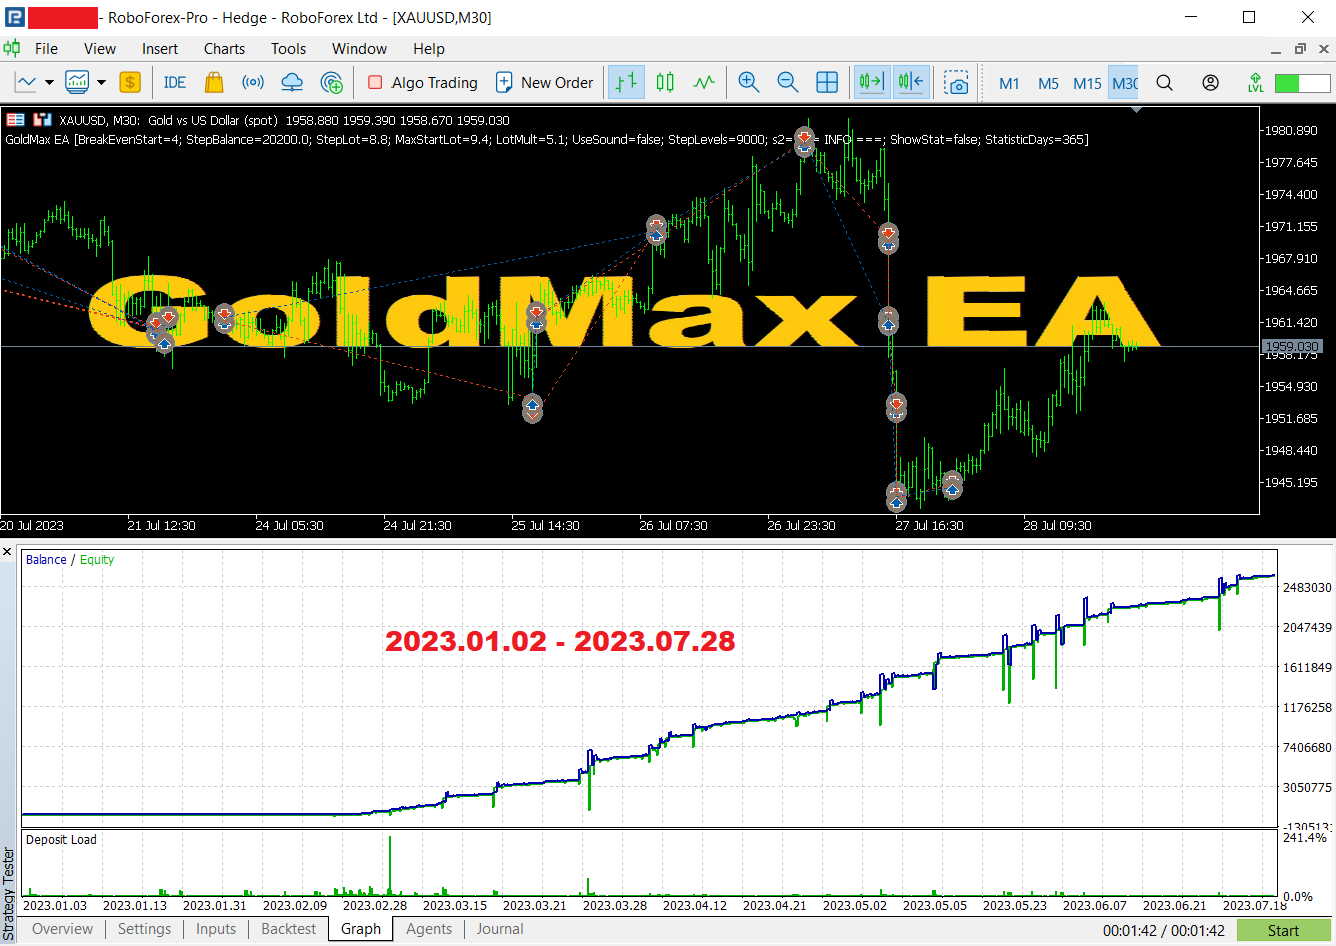This screenshot has height=946, width=1336.
Task: Expand the template dropdown arrow
Action: 101,82
